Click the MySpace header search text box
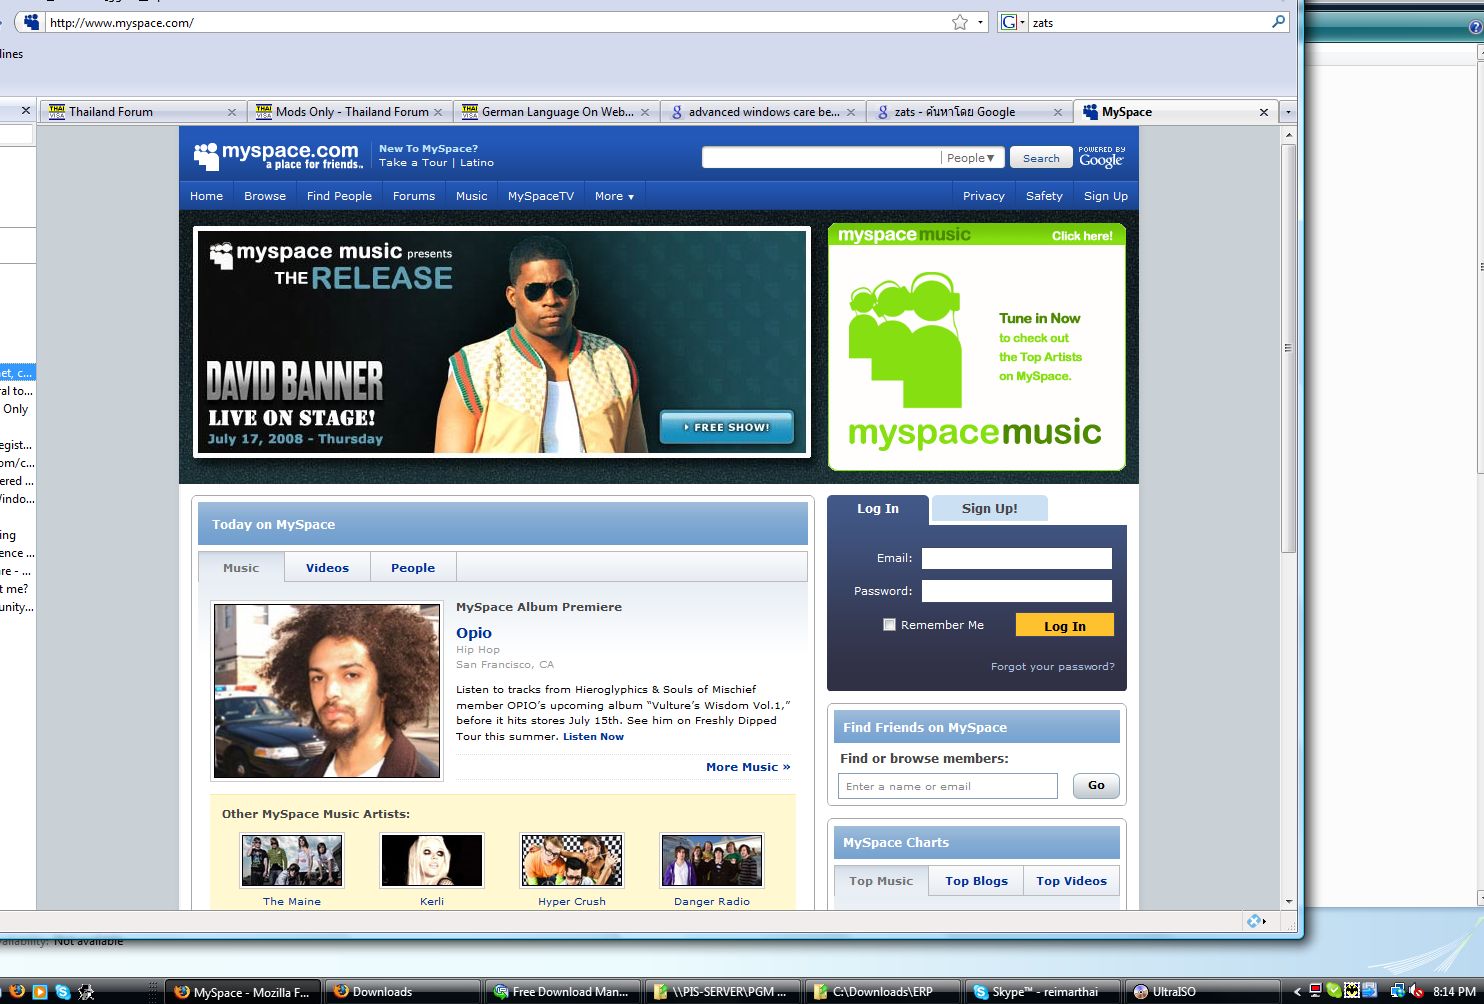Viewport: 1484px width, 1004px height. pyautogui.click(x=822, y=158)
